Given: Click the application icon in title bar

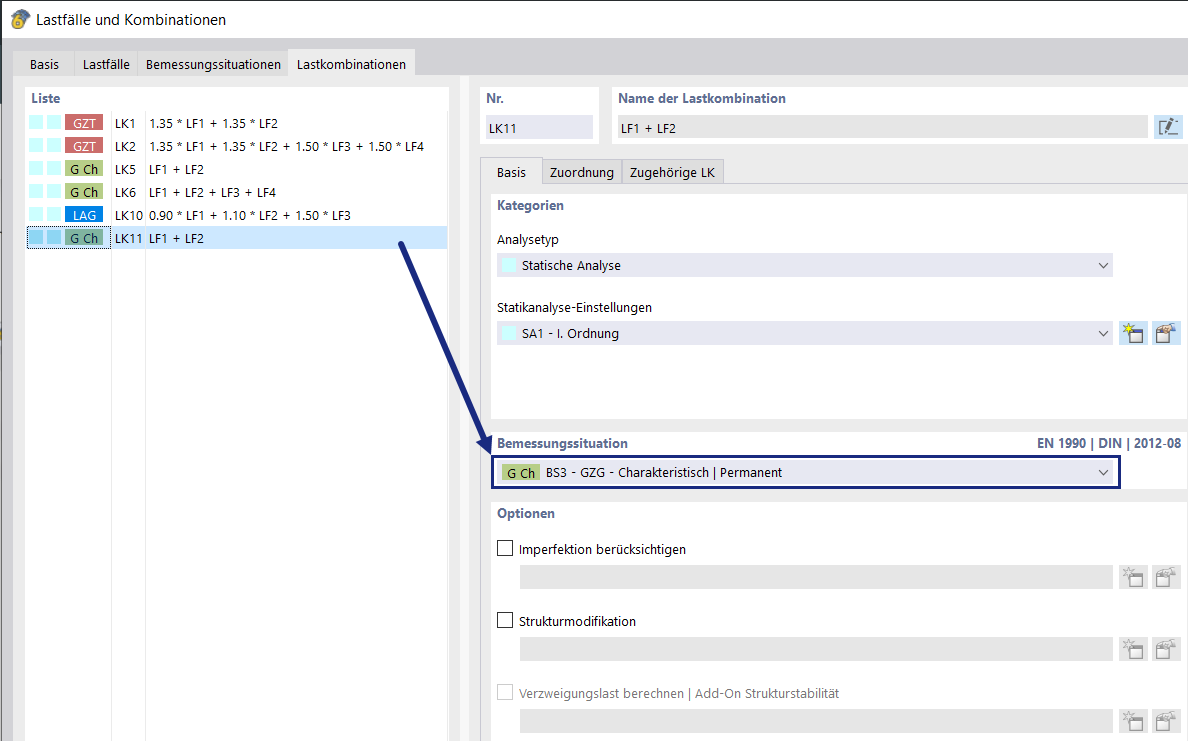Looking at the screenshot, I should [x=20, y=19].
